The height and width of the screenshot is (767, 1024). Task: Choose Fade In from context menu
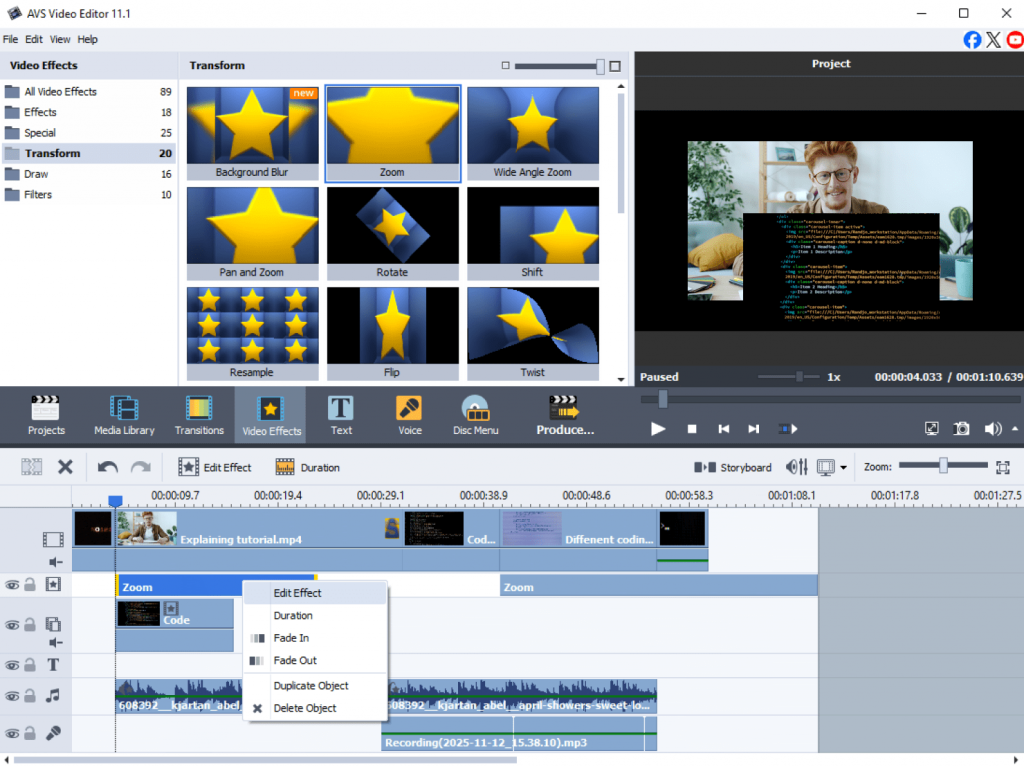291,638
